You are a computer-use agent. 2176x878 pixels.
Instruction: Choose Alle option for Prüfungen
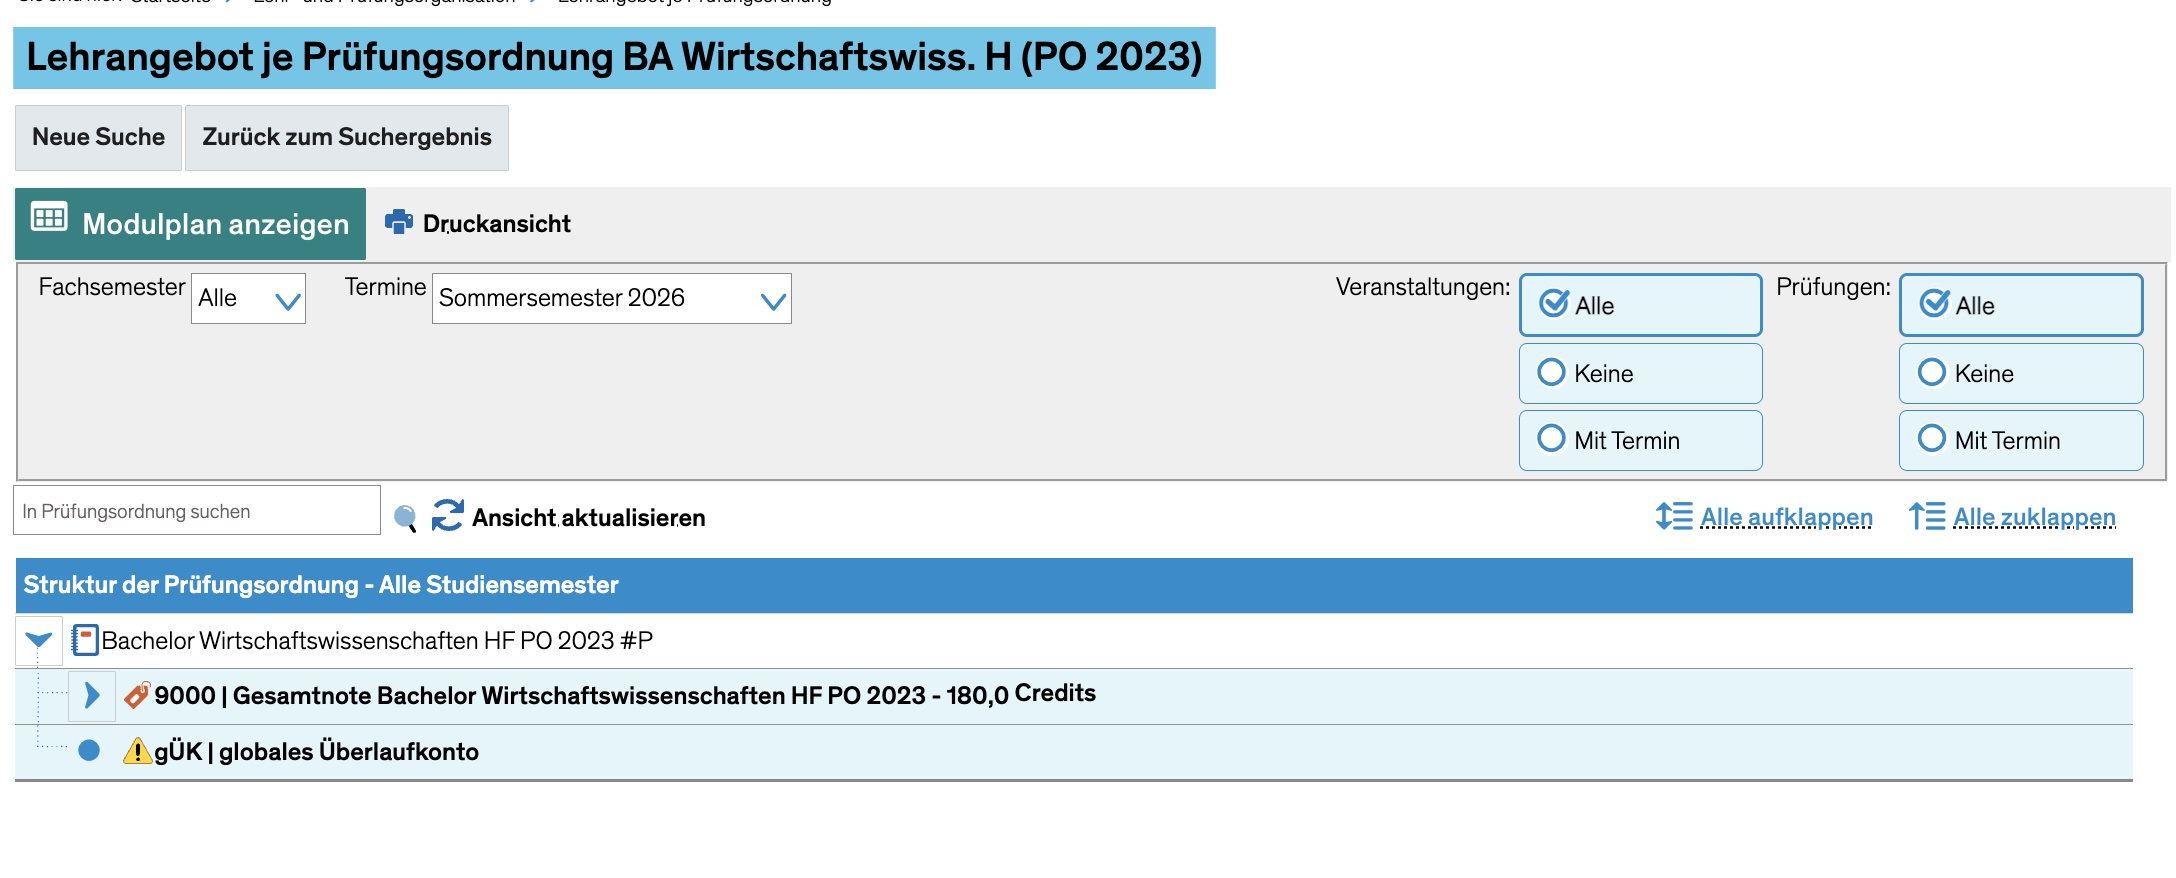coord(2020,305)
